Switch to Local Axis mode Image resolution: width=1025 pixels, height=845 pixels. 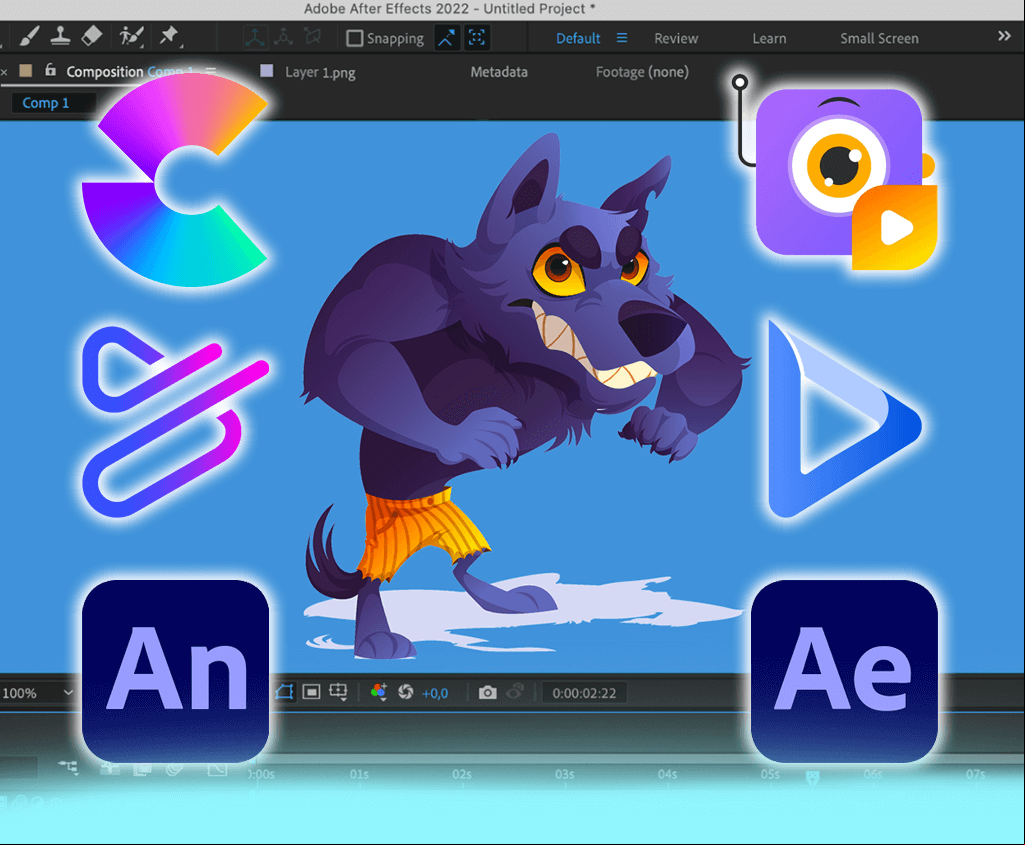(254, 38)
